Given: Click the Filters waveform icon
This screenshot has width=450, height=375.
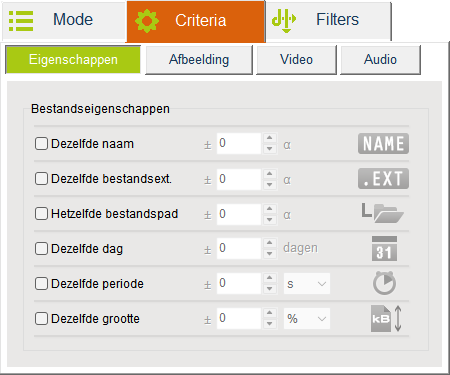Looking at the screenshot, I should (x=284, y=20).
